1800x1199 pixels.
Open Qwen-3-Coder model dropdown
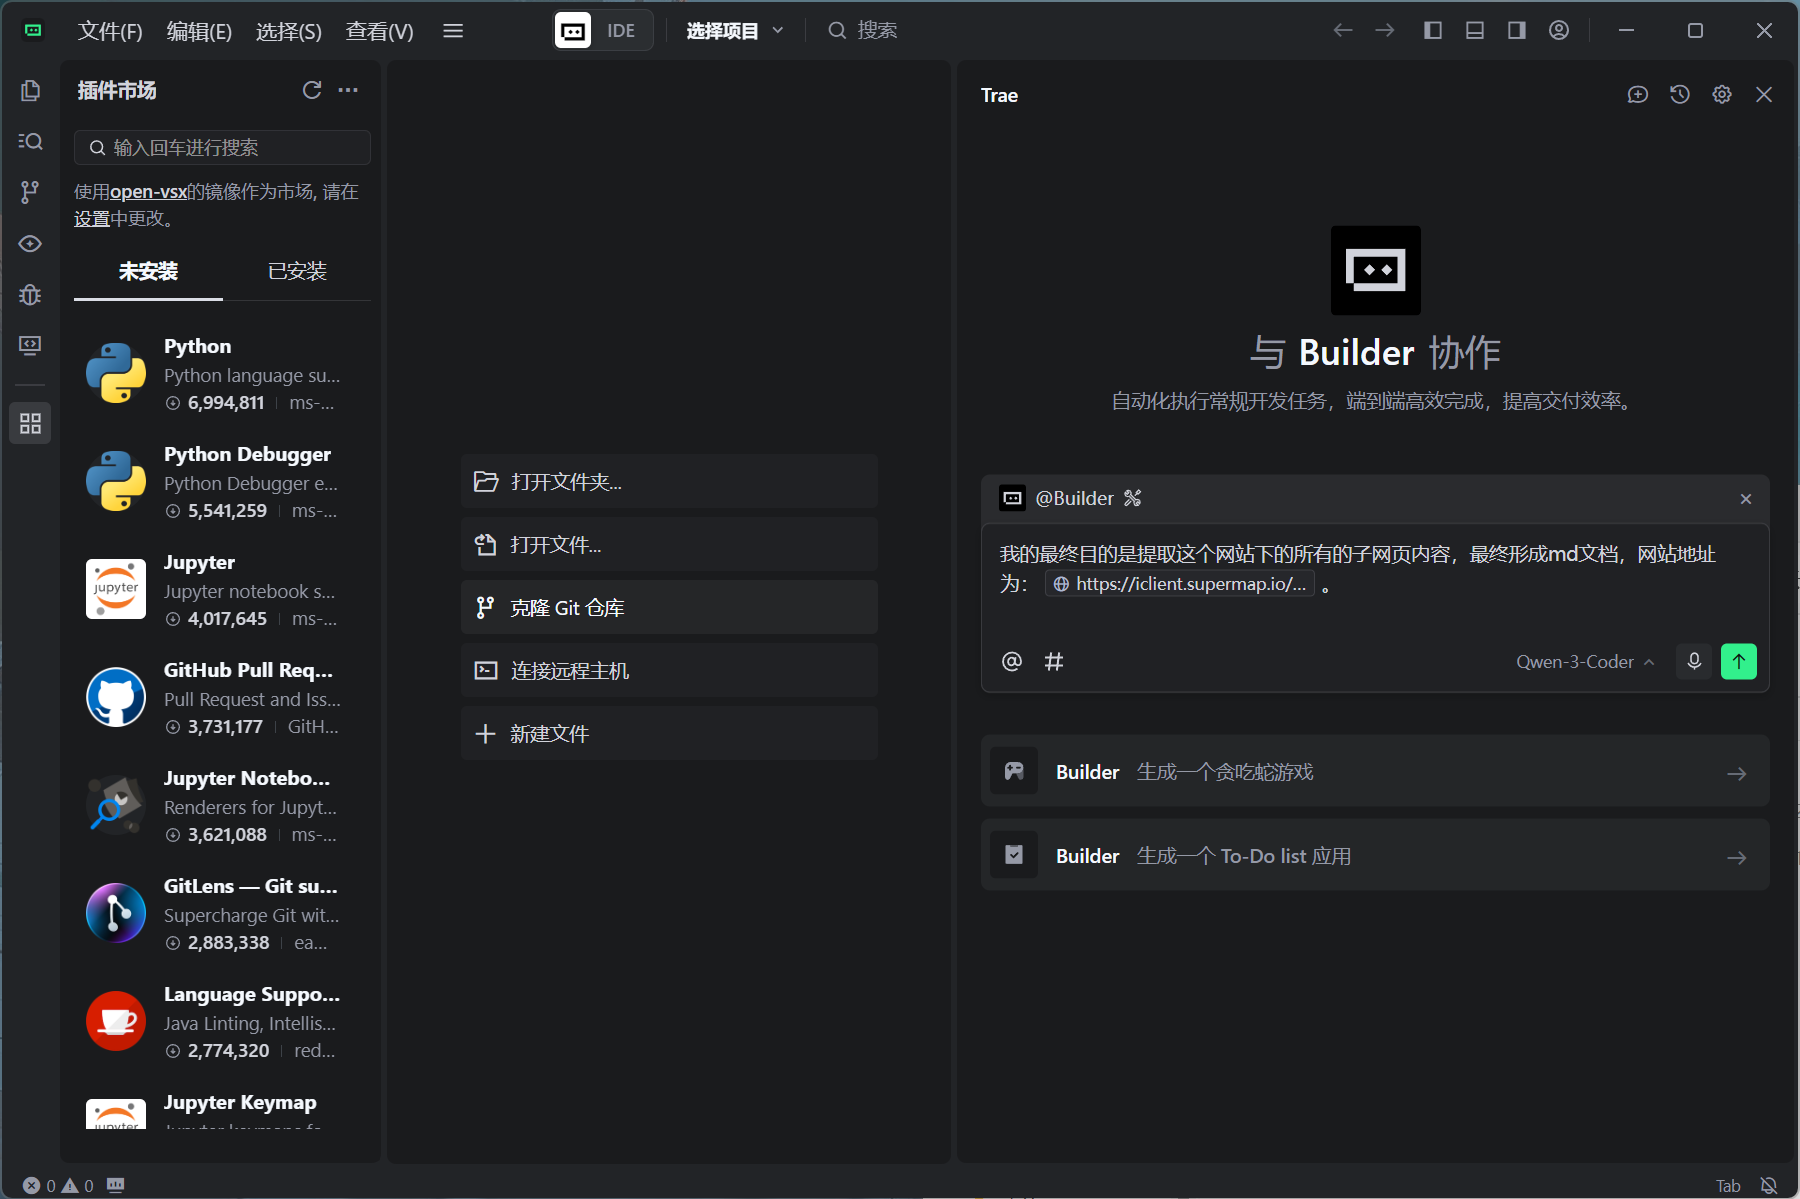pos(1585,661)
